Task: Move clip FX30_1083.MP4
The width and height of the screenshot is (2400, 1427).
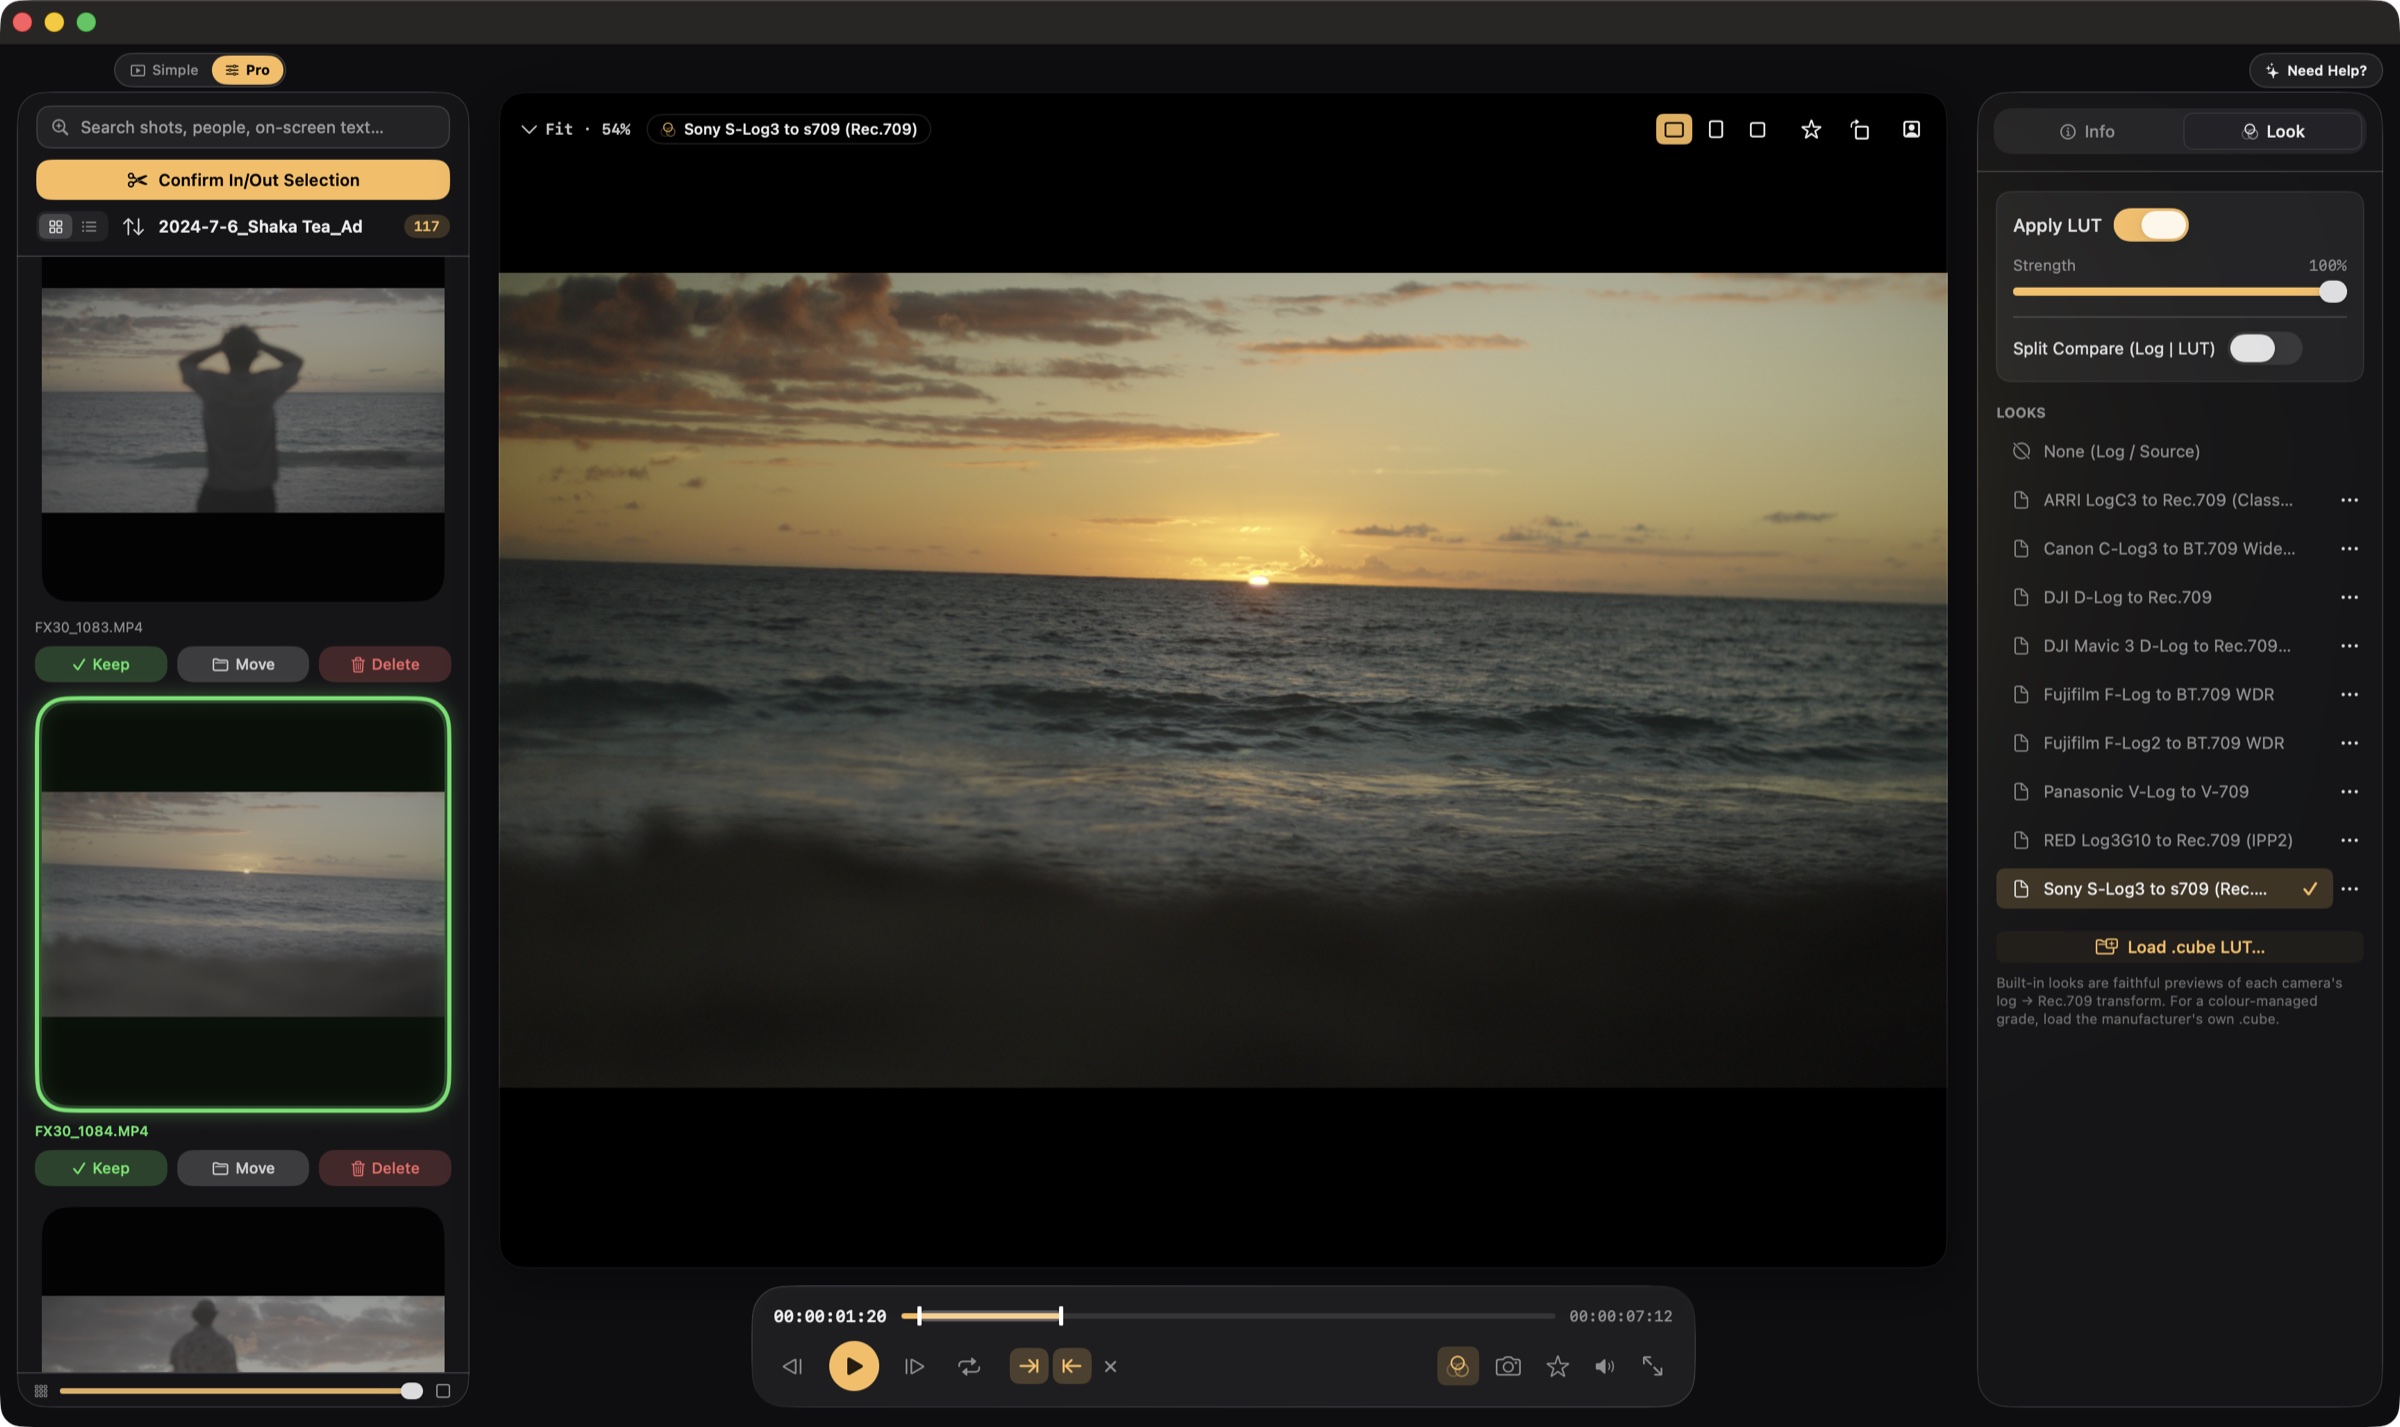Action: 243,664
